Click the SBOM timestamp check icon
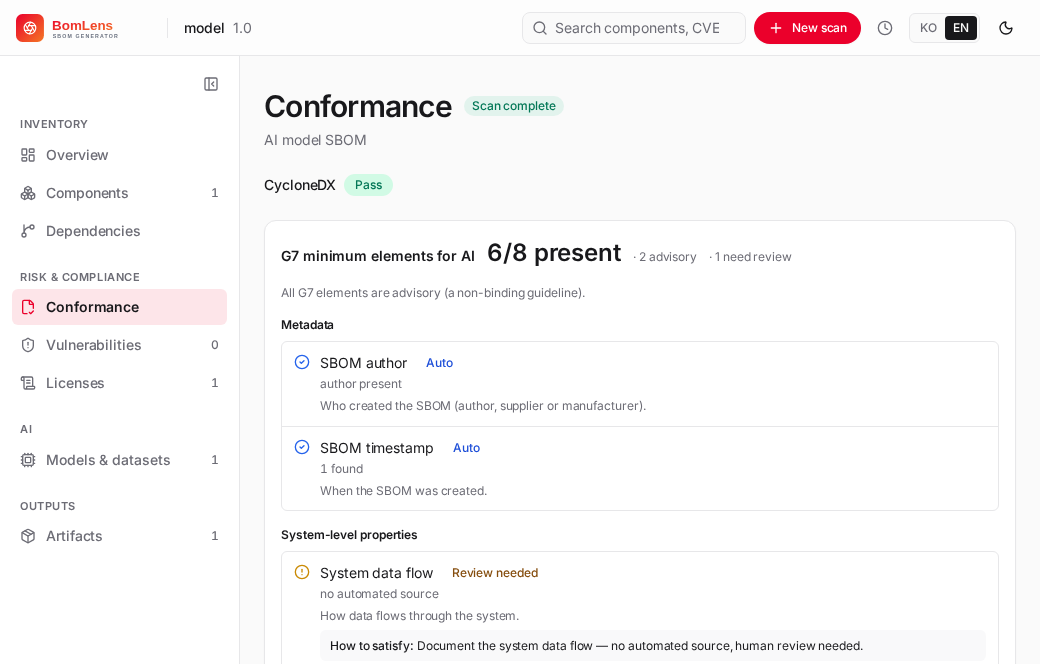 [x=302, y=447]
